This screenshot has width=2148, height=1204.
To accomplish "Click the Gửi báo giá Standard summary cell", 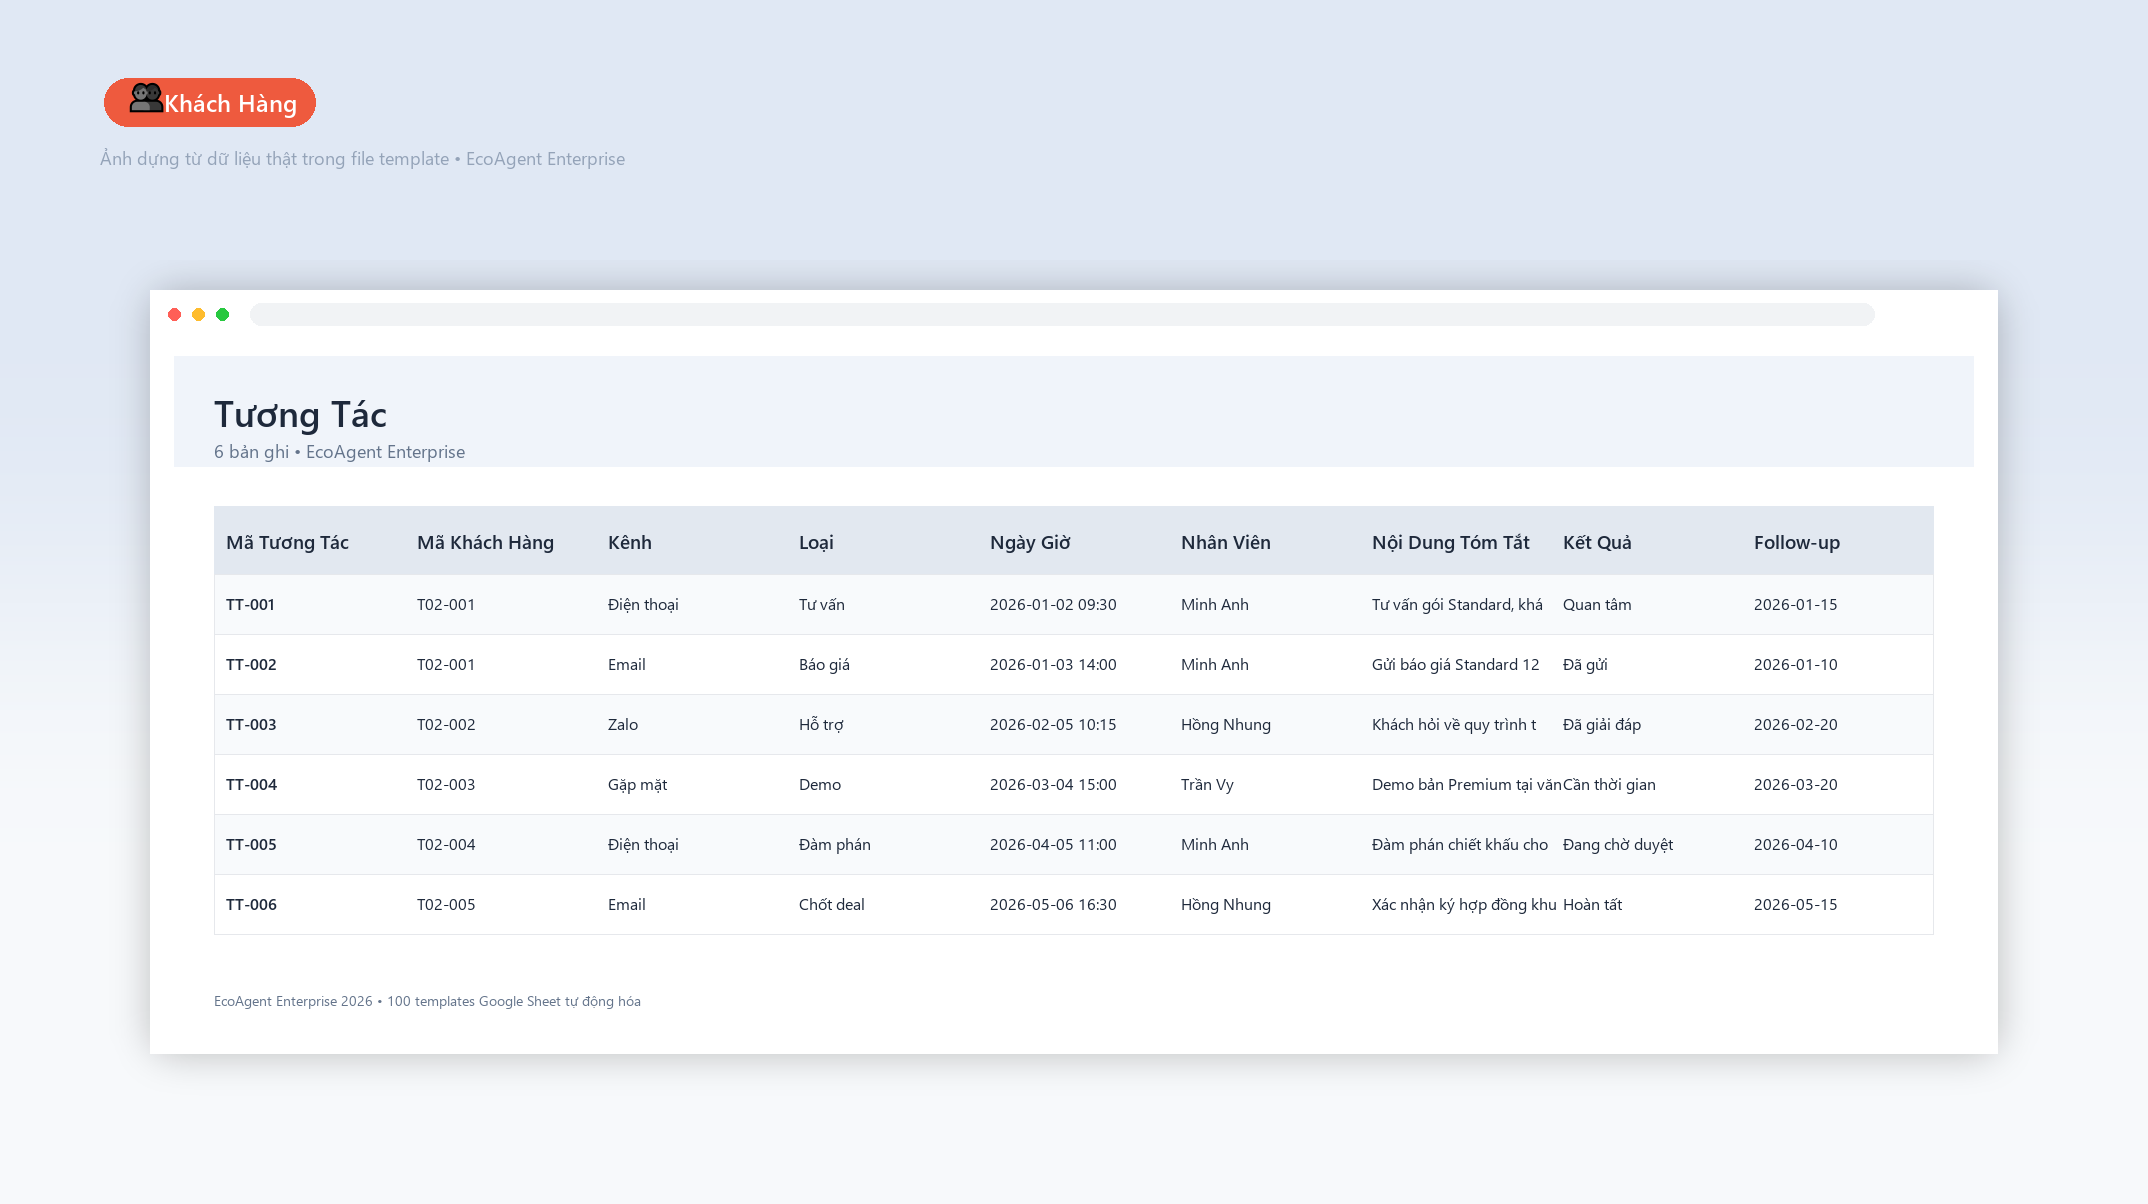I will point(1456,664).
